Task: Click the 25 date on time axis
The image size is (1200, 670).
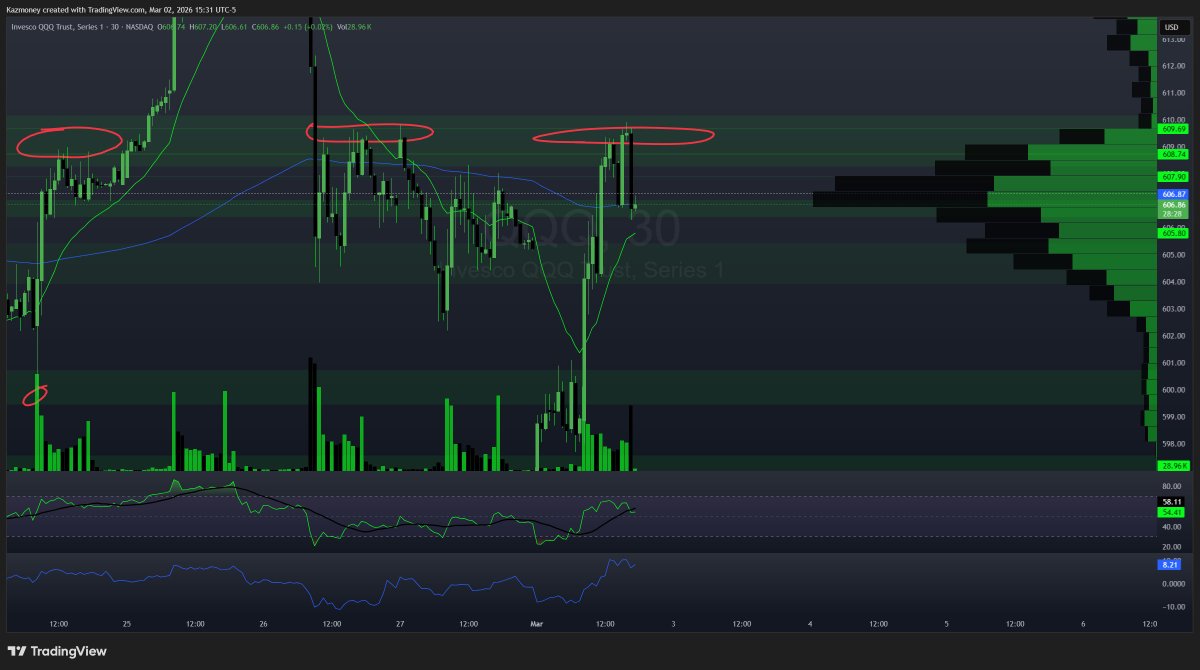Action: pyautogui.click(x=127, y=624)
